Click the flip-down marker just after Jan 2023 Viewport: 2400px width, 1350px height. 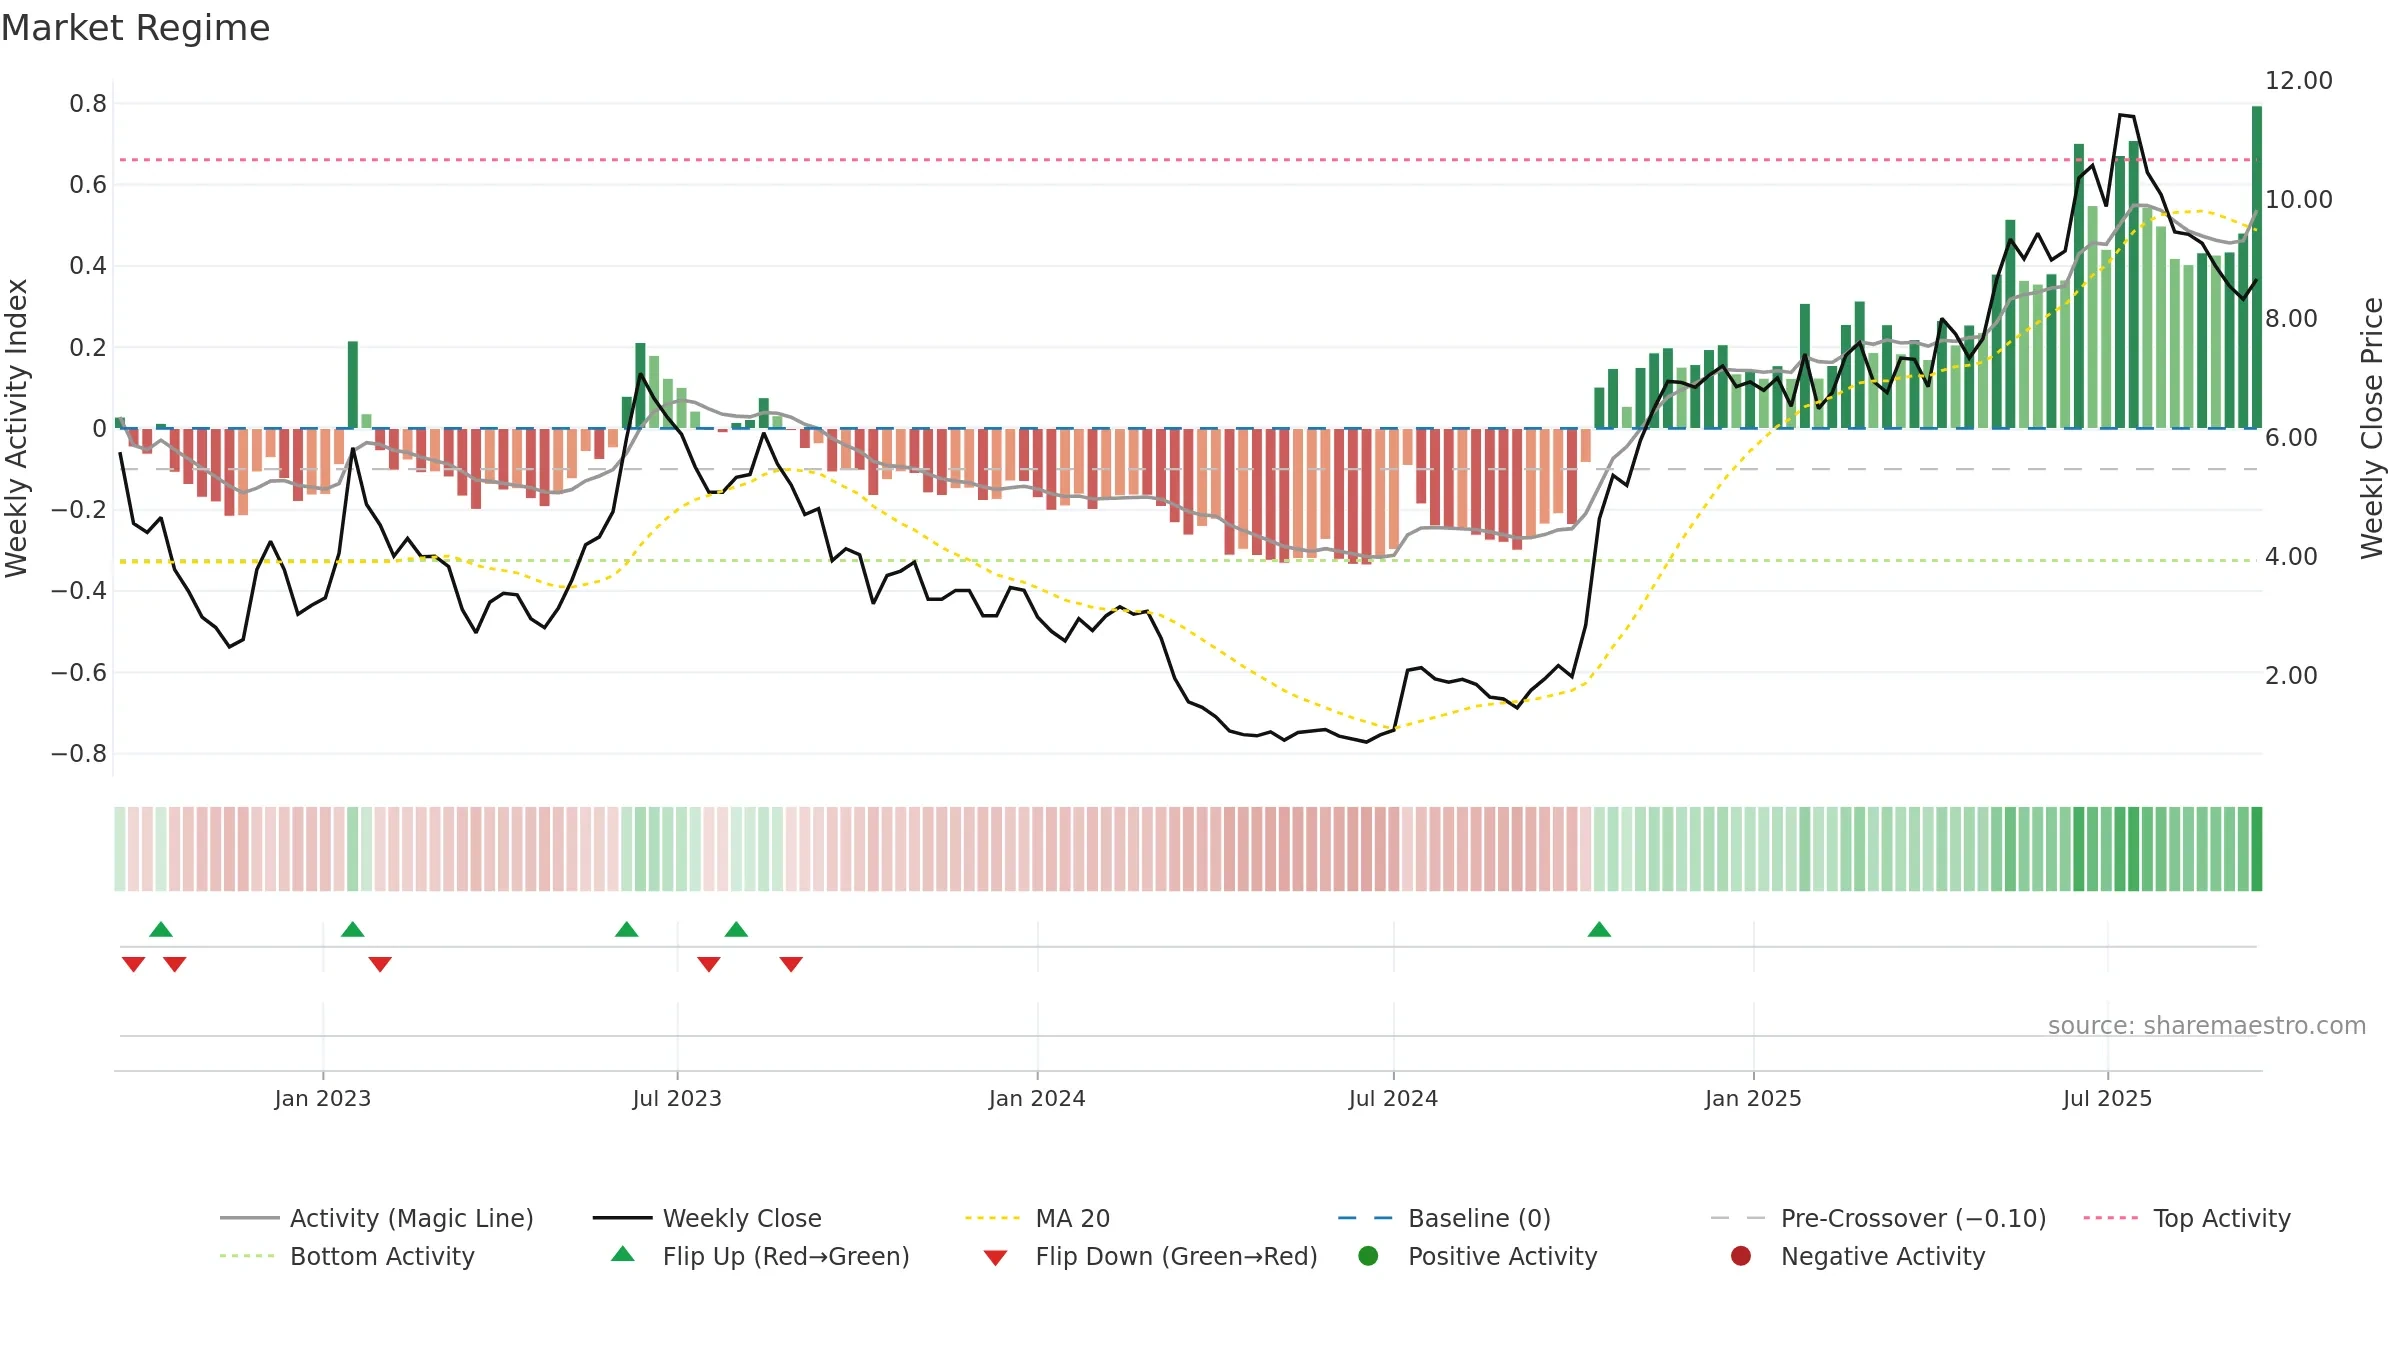tap(380, 964)
